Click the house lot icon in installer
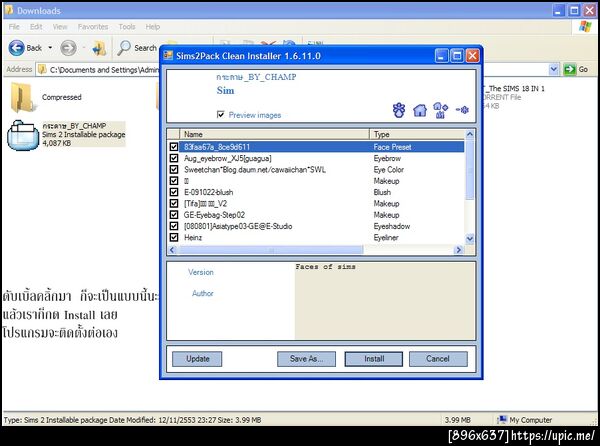Viewport: 600px width, 446px height. (x=420, y=111)
